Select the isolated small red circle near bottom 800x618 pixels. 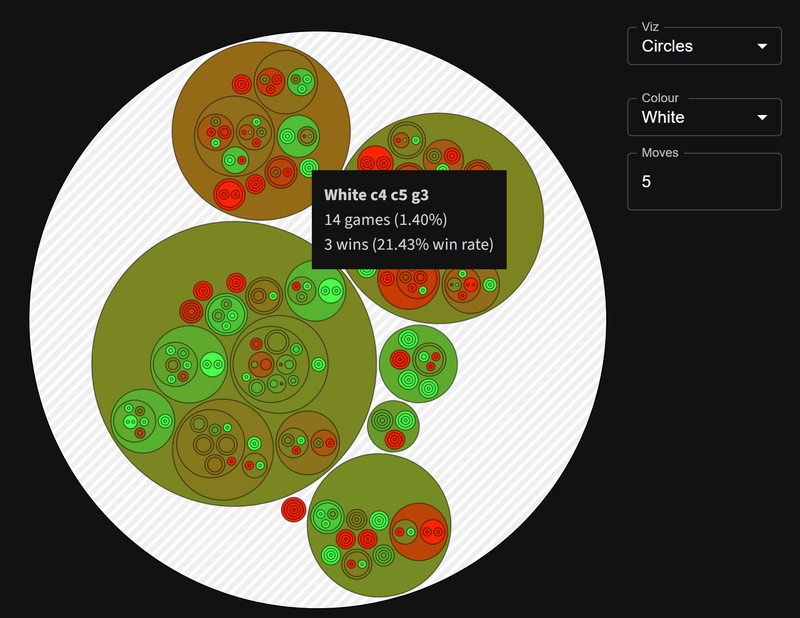tap(293, 509)
